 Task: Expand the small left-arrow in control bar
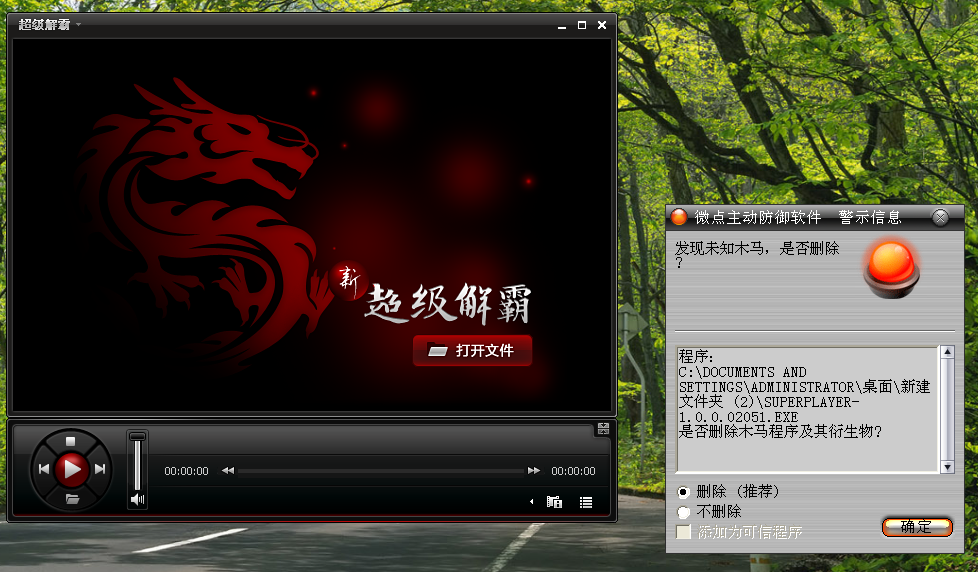531,502
